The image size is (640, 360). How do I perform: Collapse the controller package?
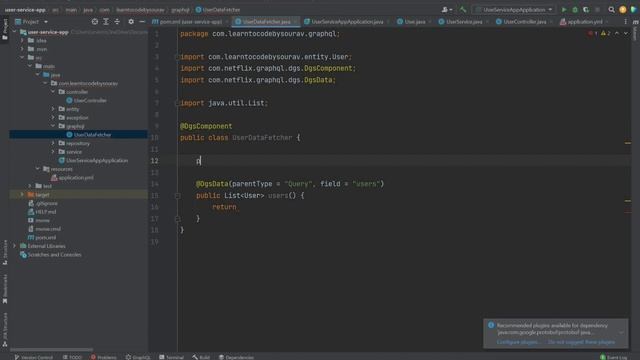(x=53, y=92)
